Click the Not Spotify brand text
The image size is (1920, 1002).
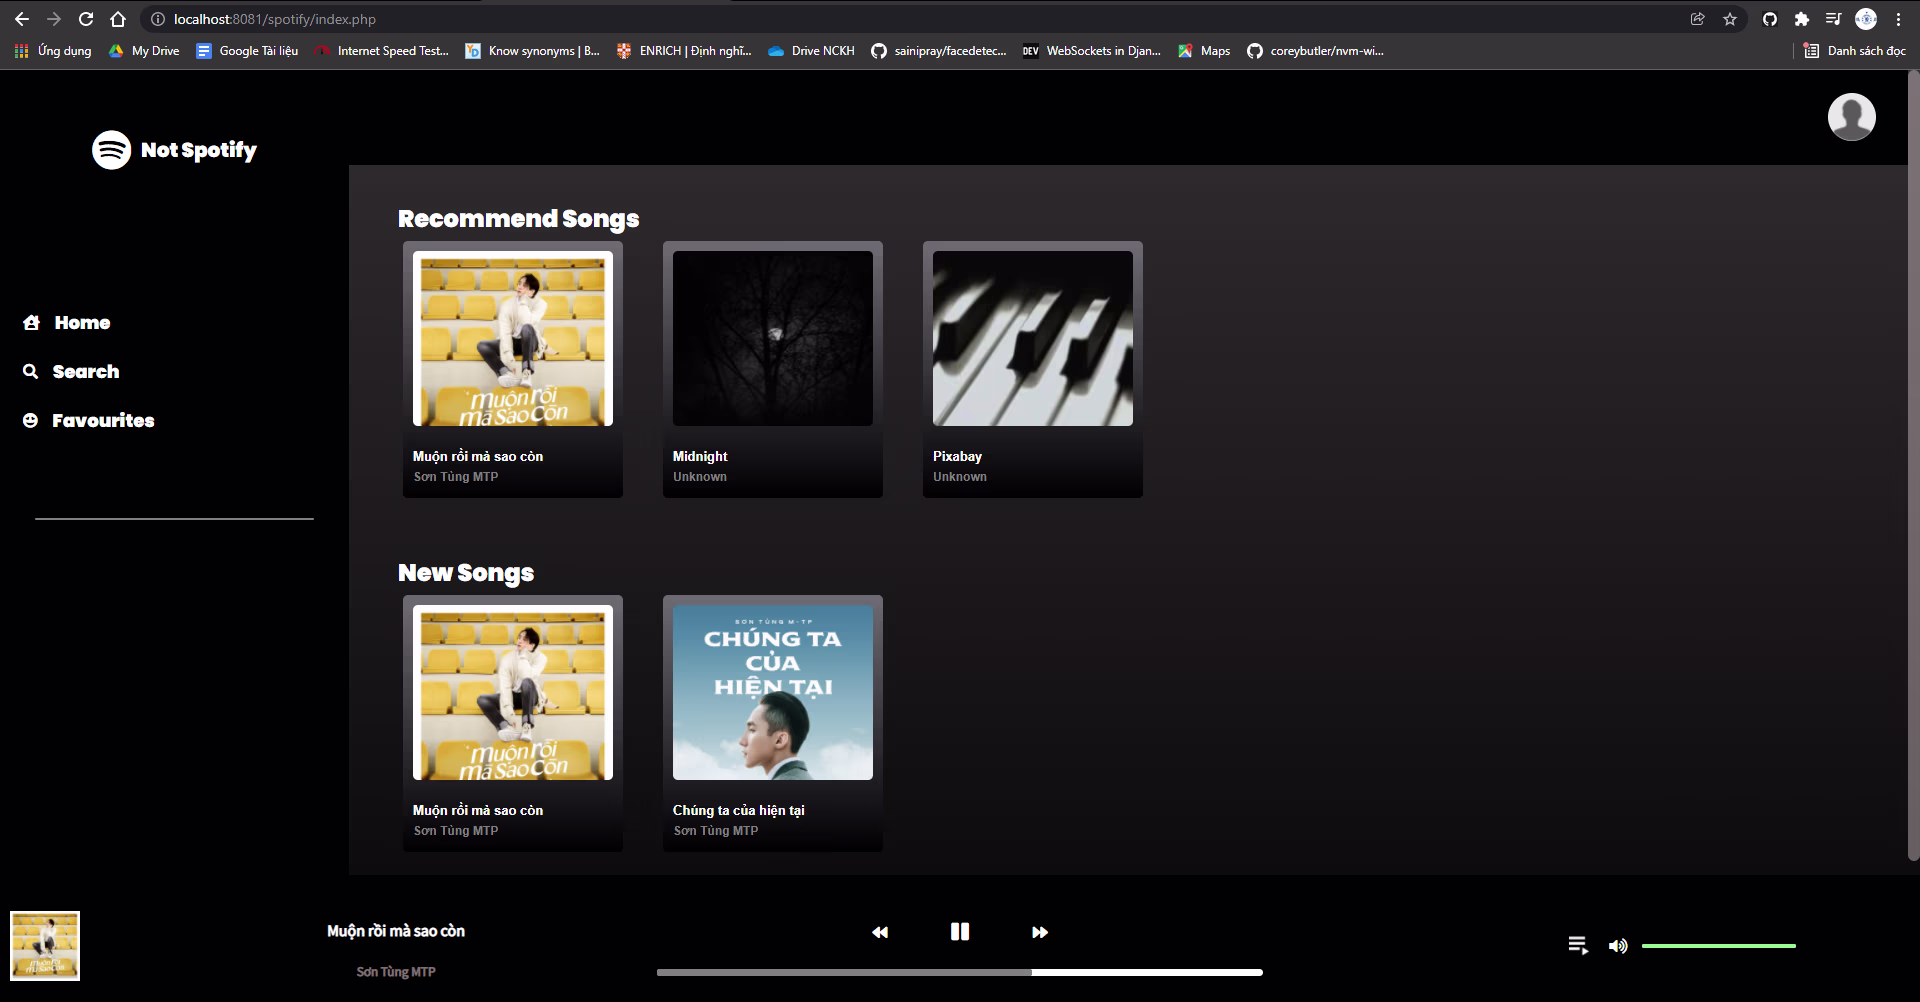(x=199, y=150)
